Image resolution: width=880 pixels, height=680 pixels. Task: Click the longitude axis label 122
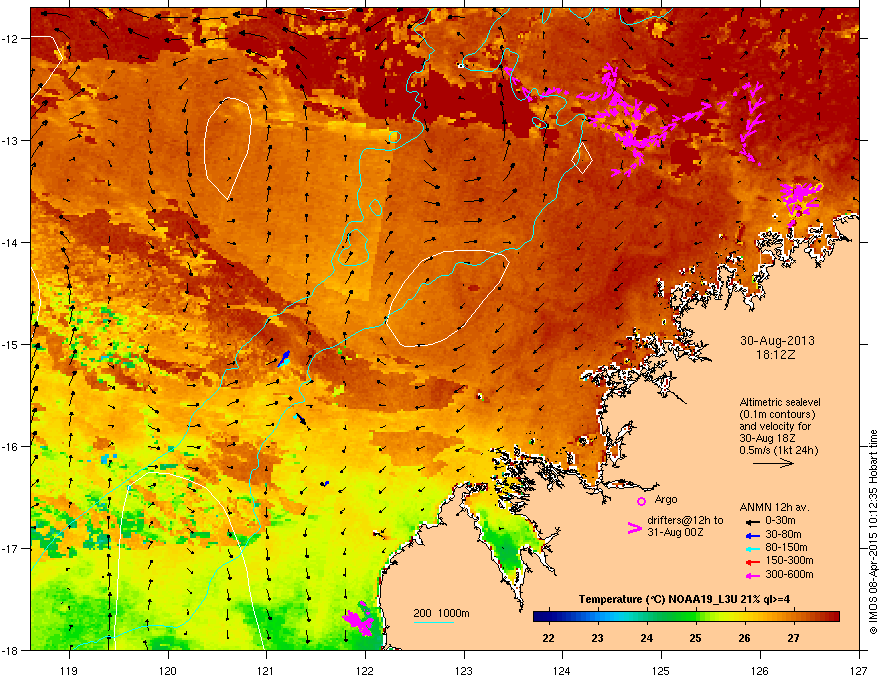(x=365, y=670)
